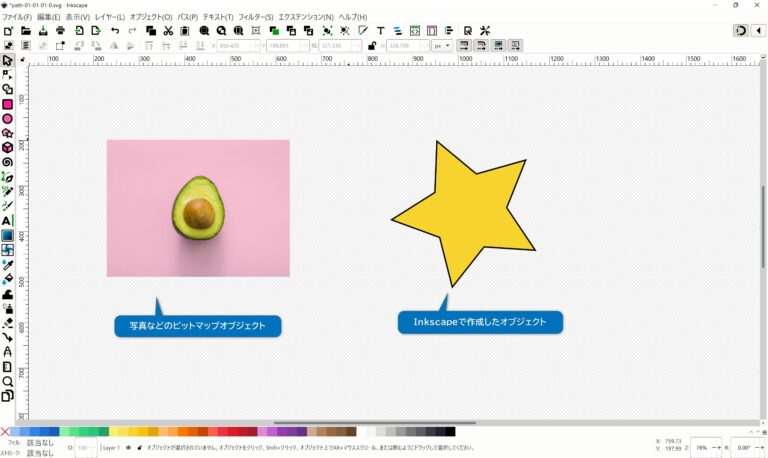This screenshot has width=768, height=458.
Task: Pick the black swatch in the color palette
Action: [x=450, y=432]
